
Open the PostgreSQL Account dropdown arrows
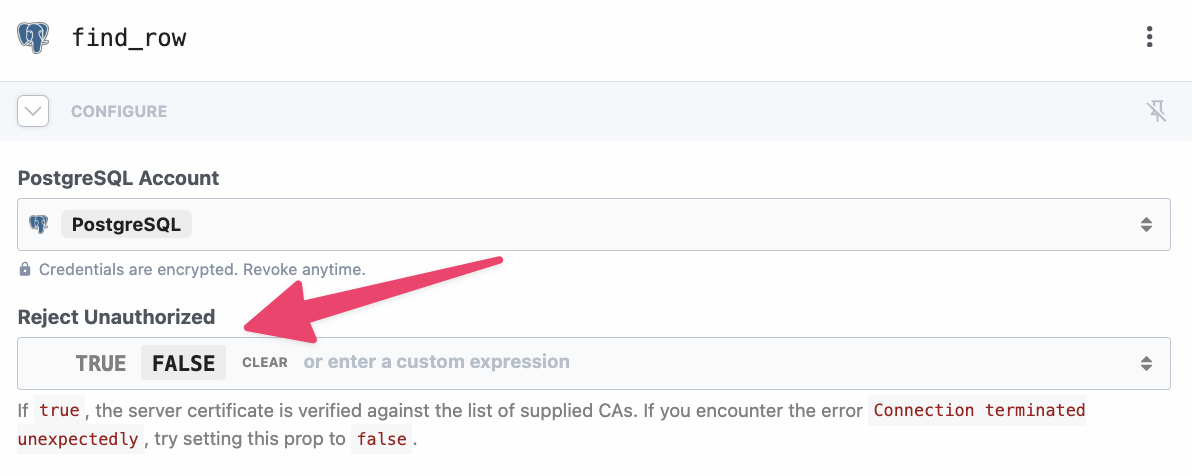click(x=1146, y=224)
